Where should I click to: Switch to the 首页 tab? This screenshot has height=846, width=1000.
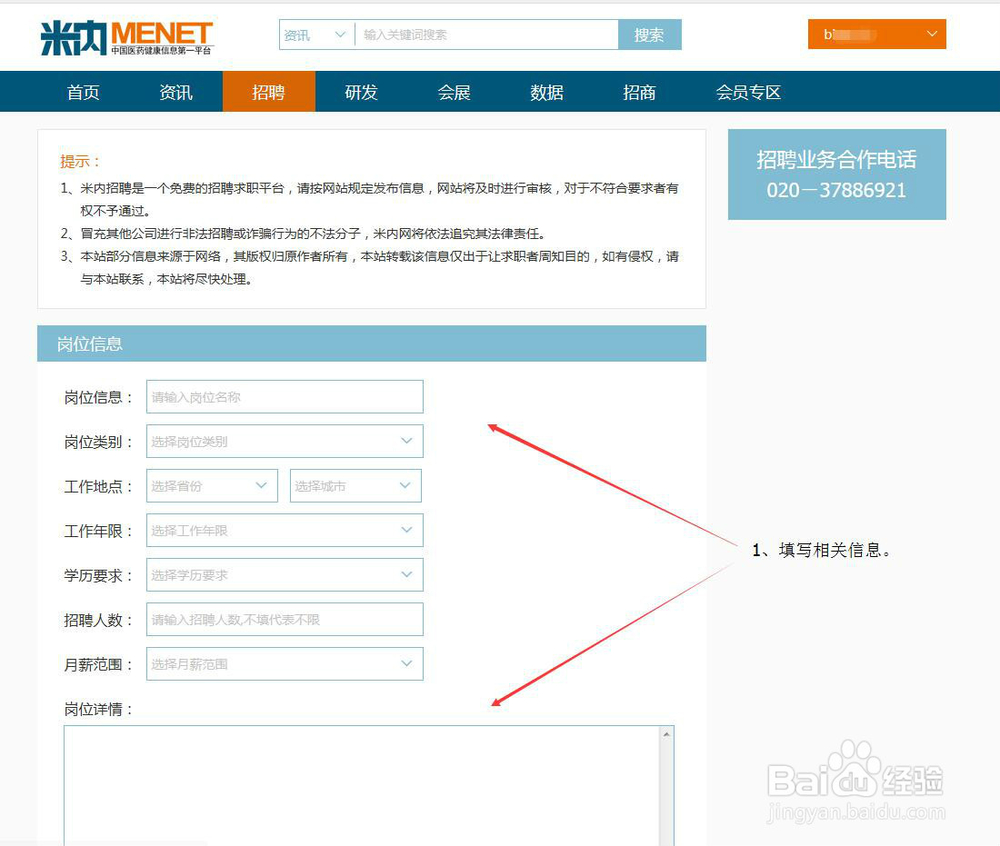point(83,92)
